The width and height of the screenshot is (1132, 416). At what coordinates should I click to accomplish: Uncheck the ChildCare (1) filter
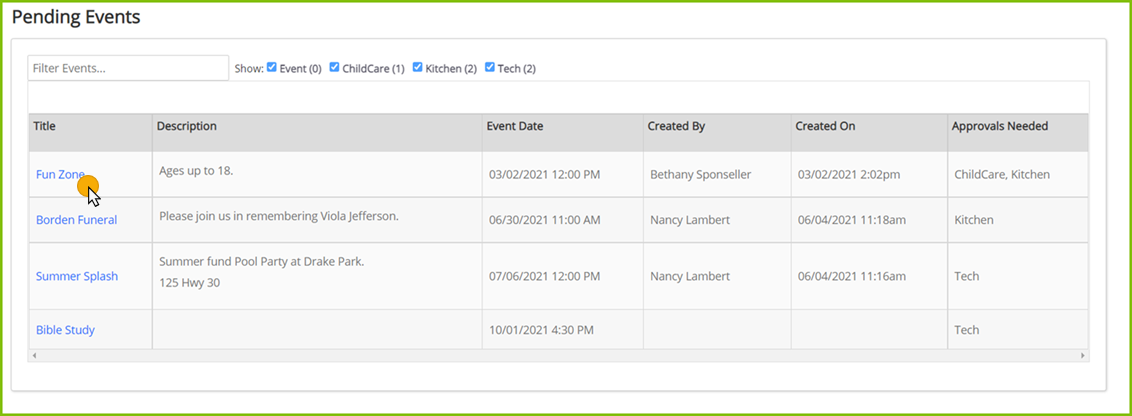click(x=335, y=68)
